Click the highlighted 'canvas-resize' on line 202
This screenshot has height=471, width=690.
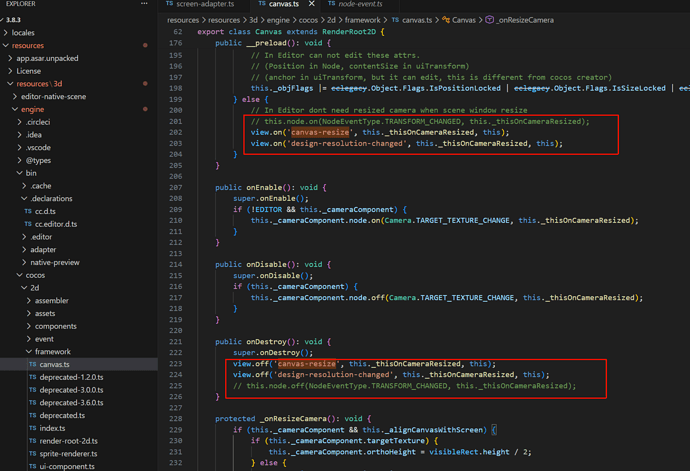click(x=320, y=132)
